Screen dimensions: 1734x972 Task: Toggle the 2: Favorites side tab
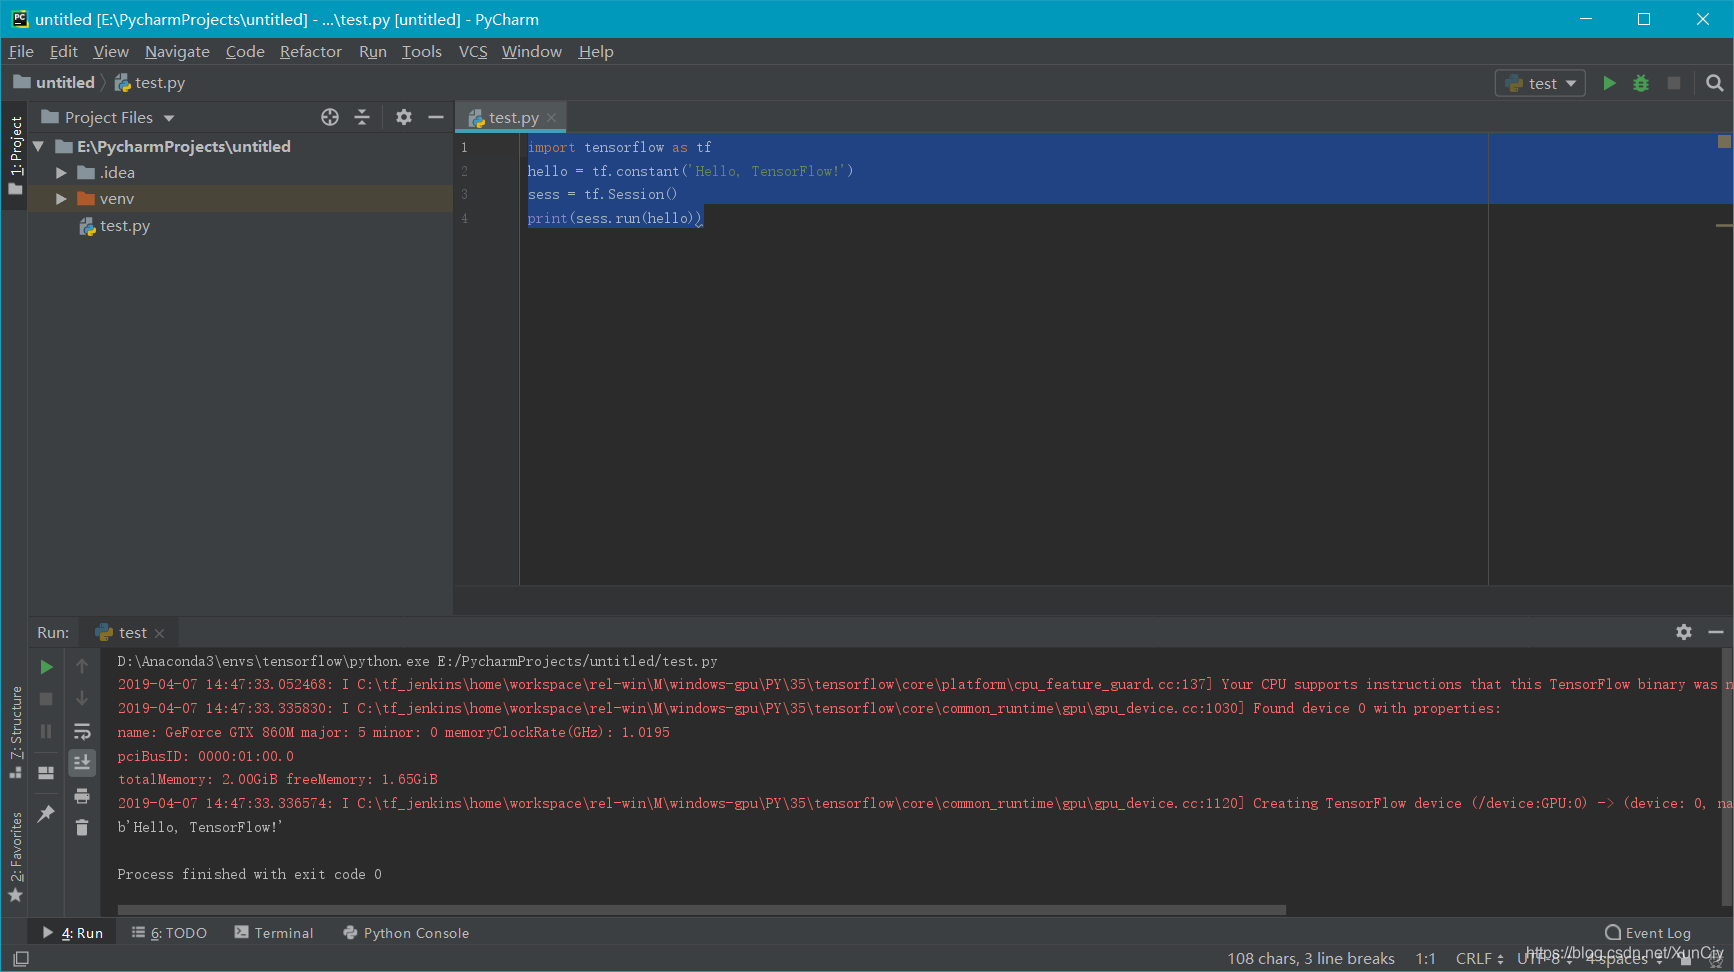coord(15,857)
